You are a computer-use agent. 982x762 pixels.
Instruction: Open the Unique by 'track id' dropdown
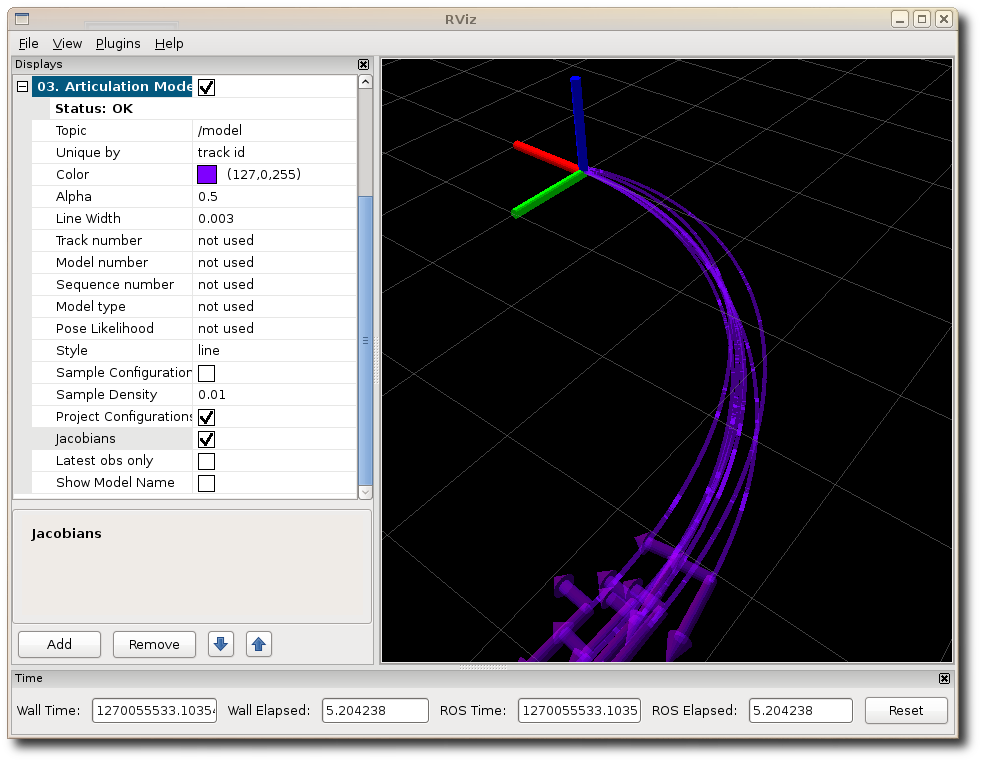tap(272, 152)
